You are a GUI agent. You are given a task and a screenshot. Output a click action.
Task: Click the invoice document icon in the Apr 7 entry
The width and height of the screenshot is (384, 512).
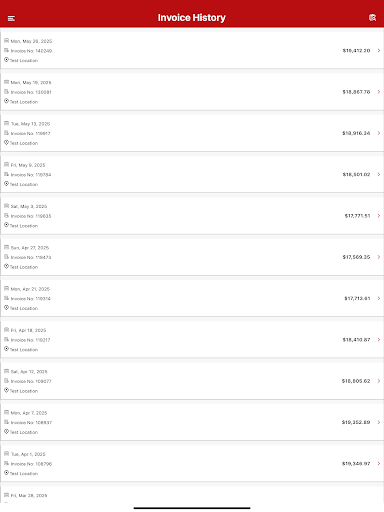point(6,422)
